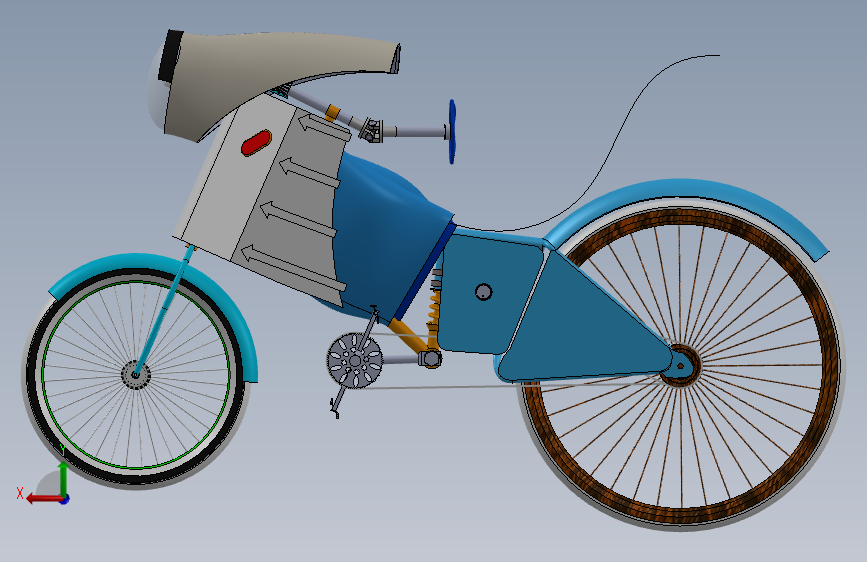Click the green Y axis arrow of triad
The width and height of the screenshot is (867, 562).
[x=64, y=478]
